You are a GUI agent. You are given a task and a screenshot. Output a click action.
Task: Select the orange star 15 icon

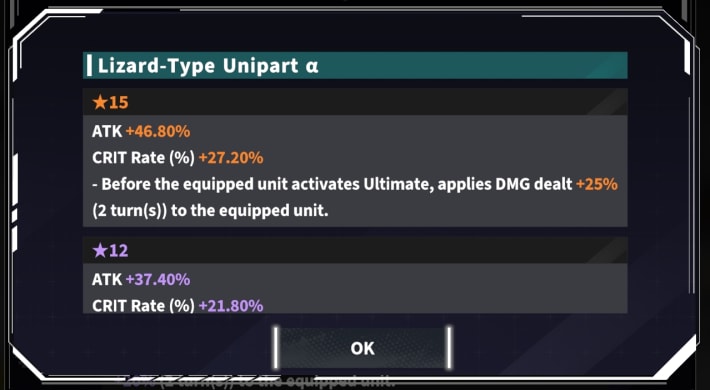(x=99, y=102)
